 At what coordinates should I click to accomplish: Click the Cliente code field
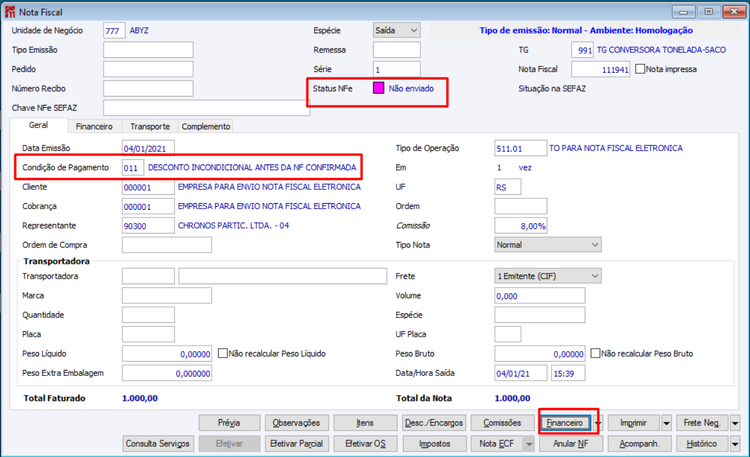[x=148, y=187]
